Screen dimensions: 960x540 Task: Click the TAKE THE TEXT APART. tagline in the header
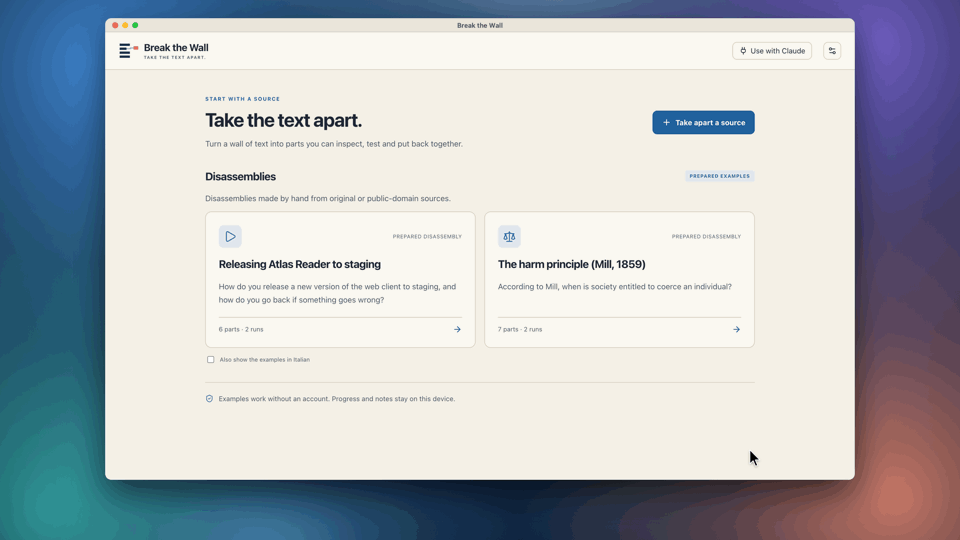tap(174, 58)
